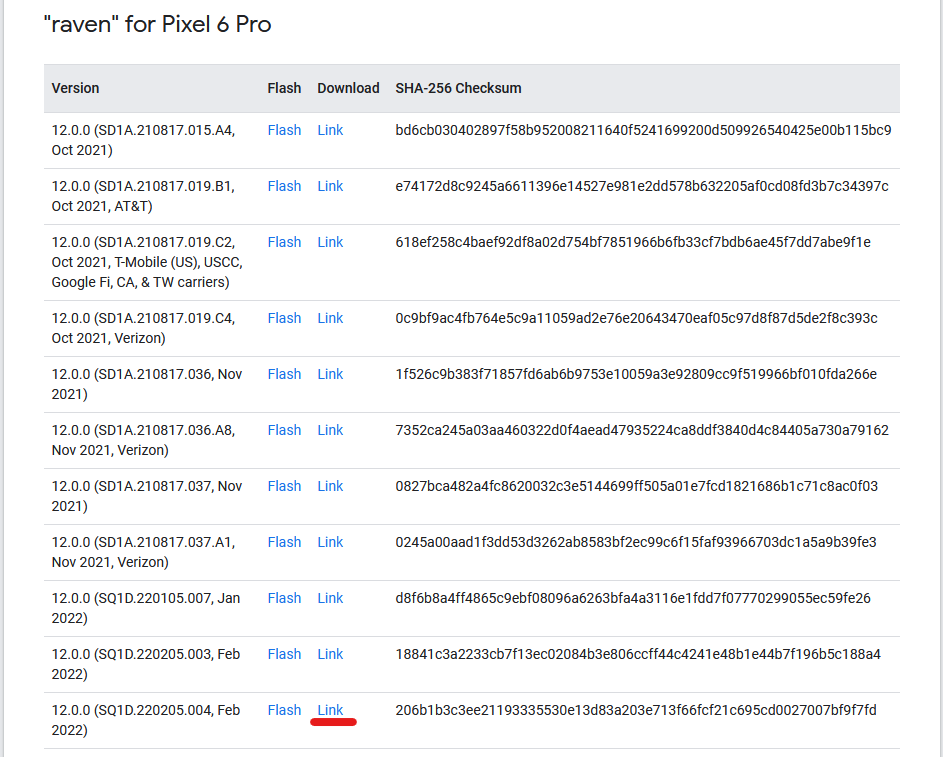Select version text SD1A.210817.019.C2 T-Mobile carriers

pyautogui.click(x=147, y=262)
